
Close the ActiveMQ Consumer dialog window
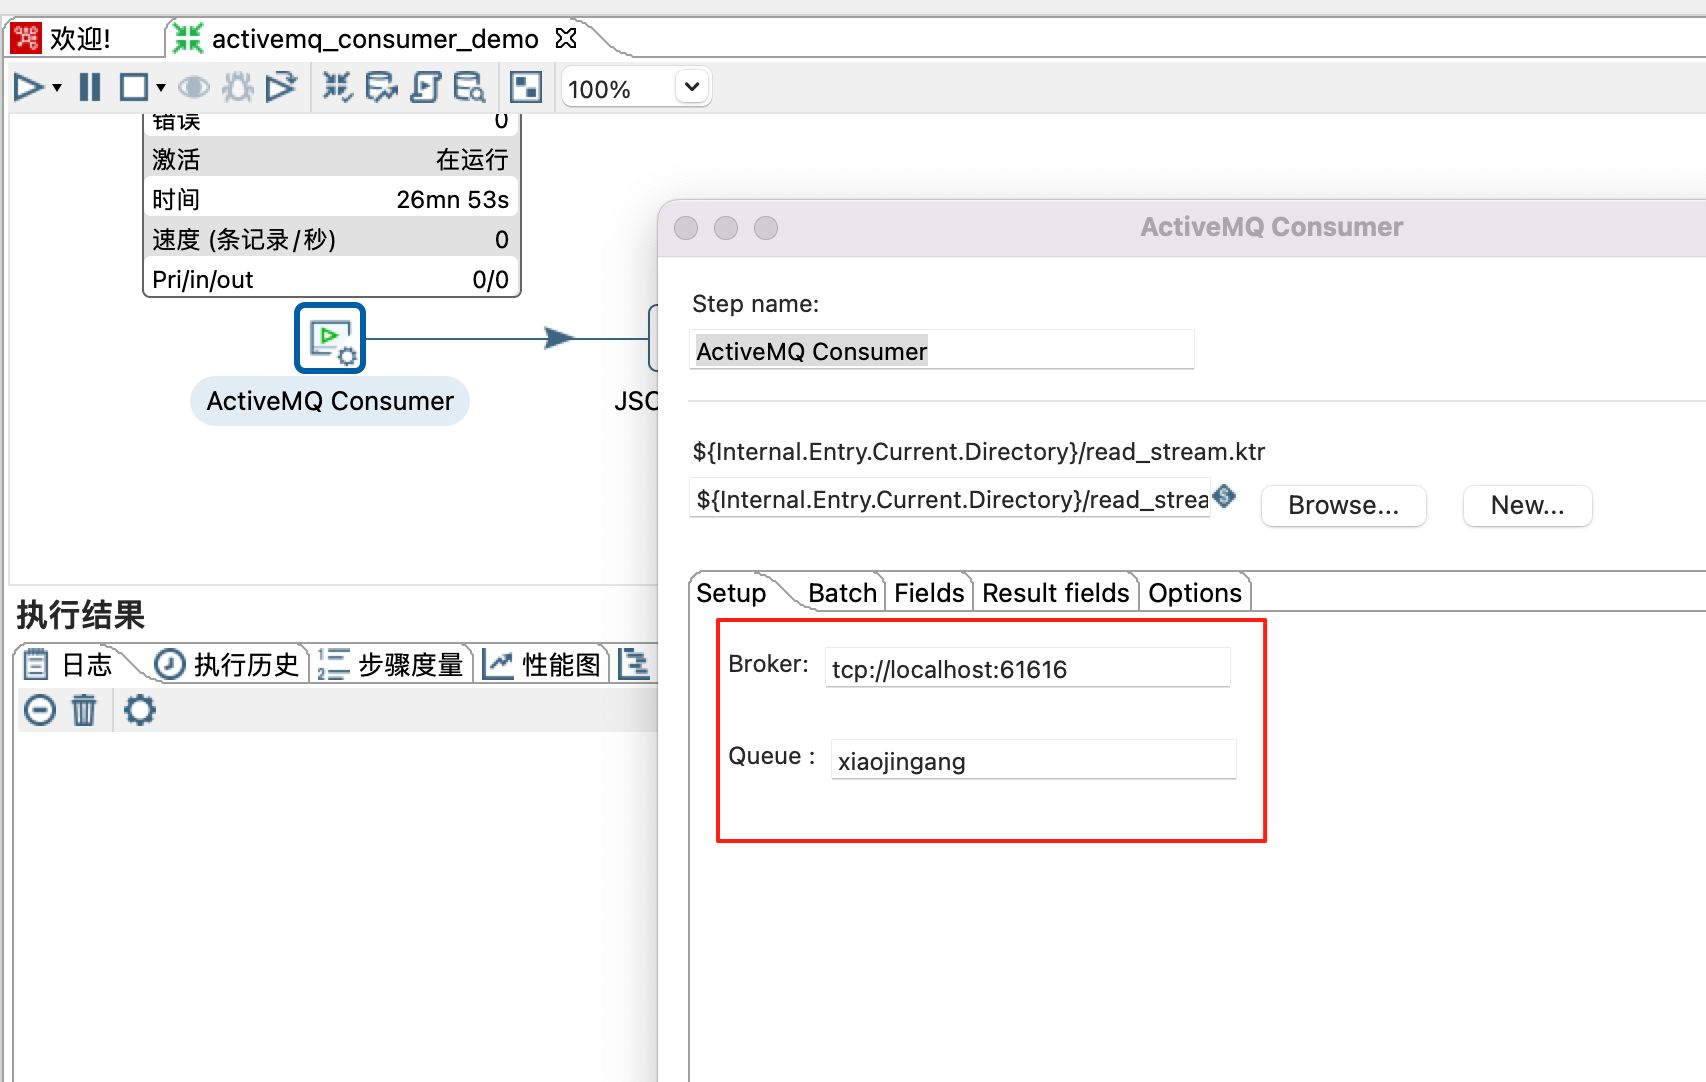pyautogui.click(x=686, y=228)
